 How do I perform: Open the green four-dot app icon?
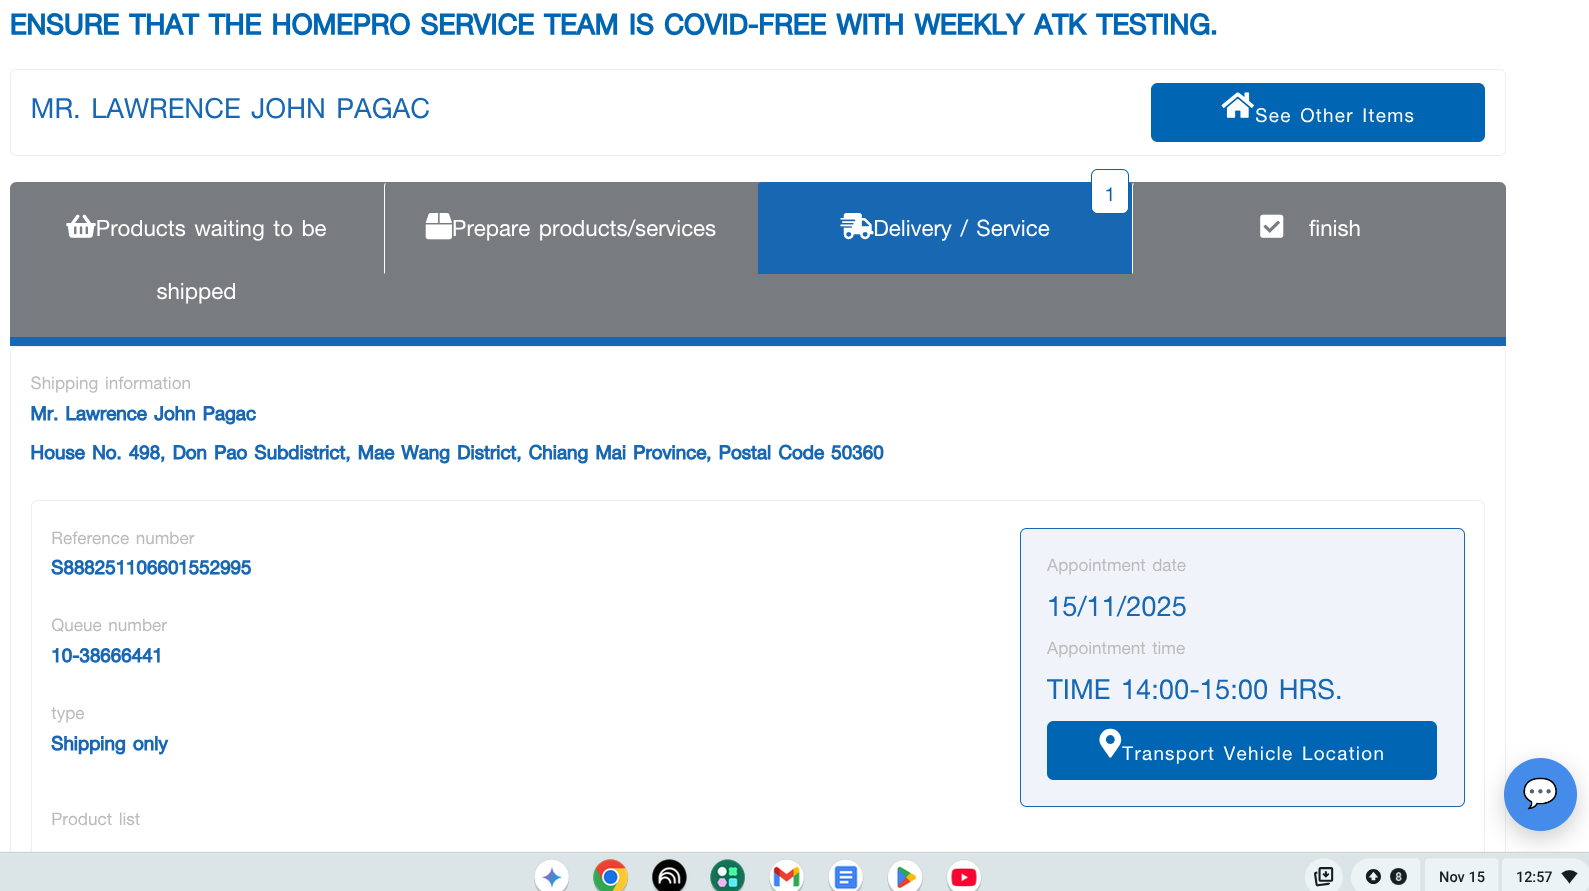click(728, 876)
